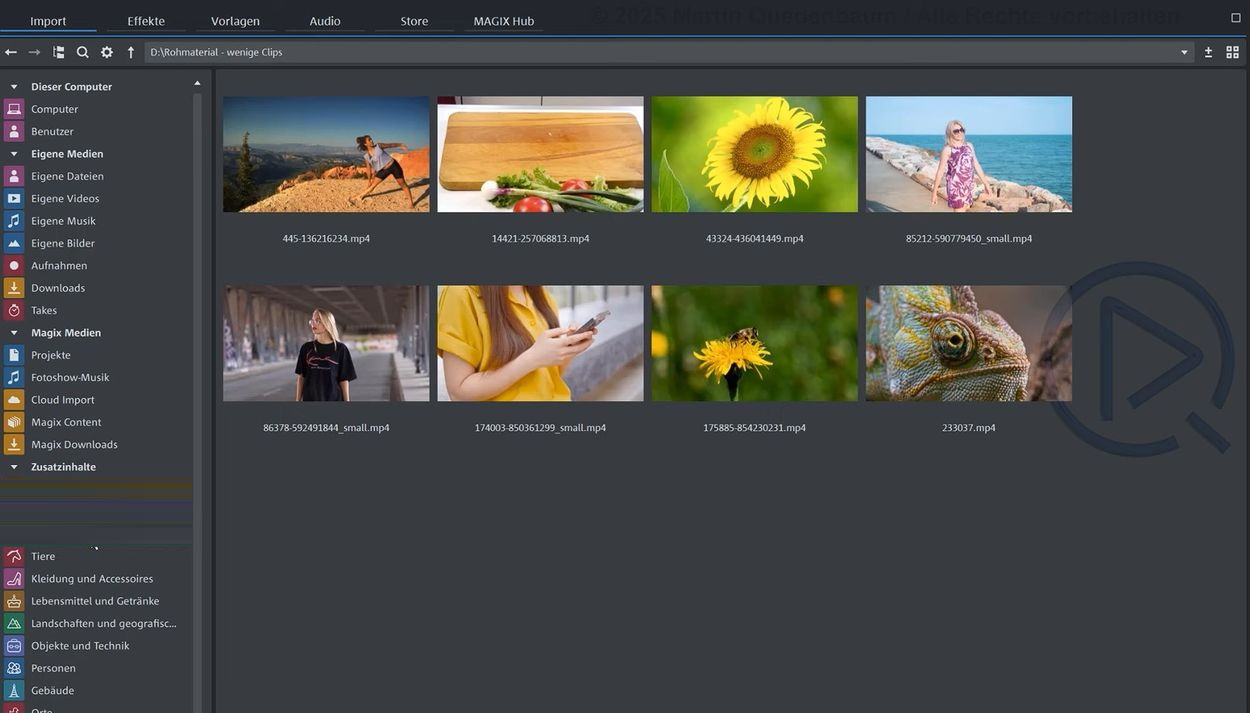
Task: Switch to the Import tab
Action: coord(48,21)
